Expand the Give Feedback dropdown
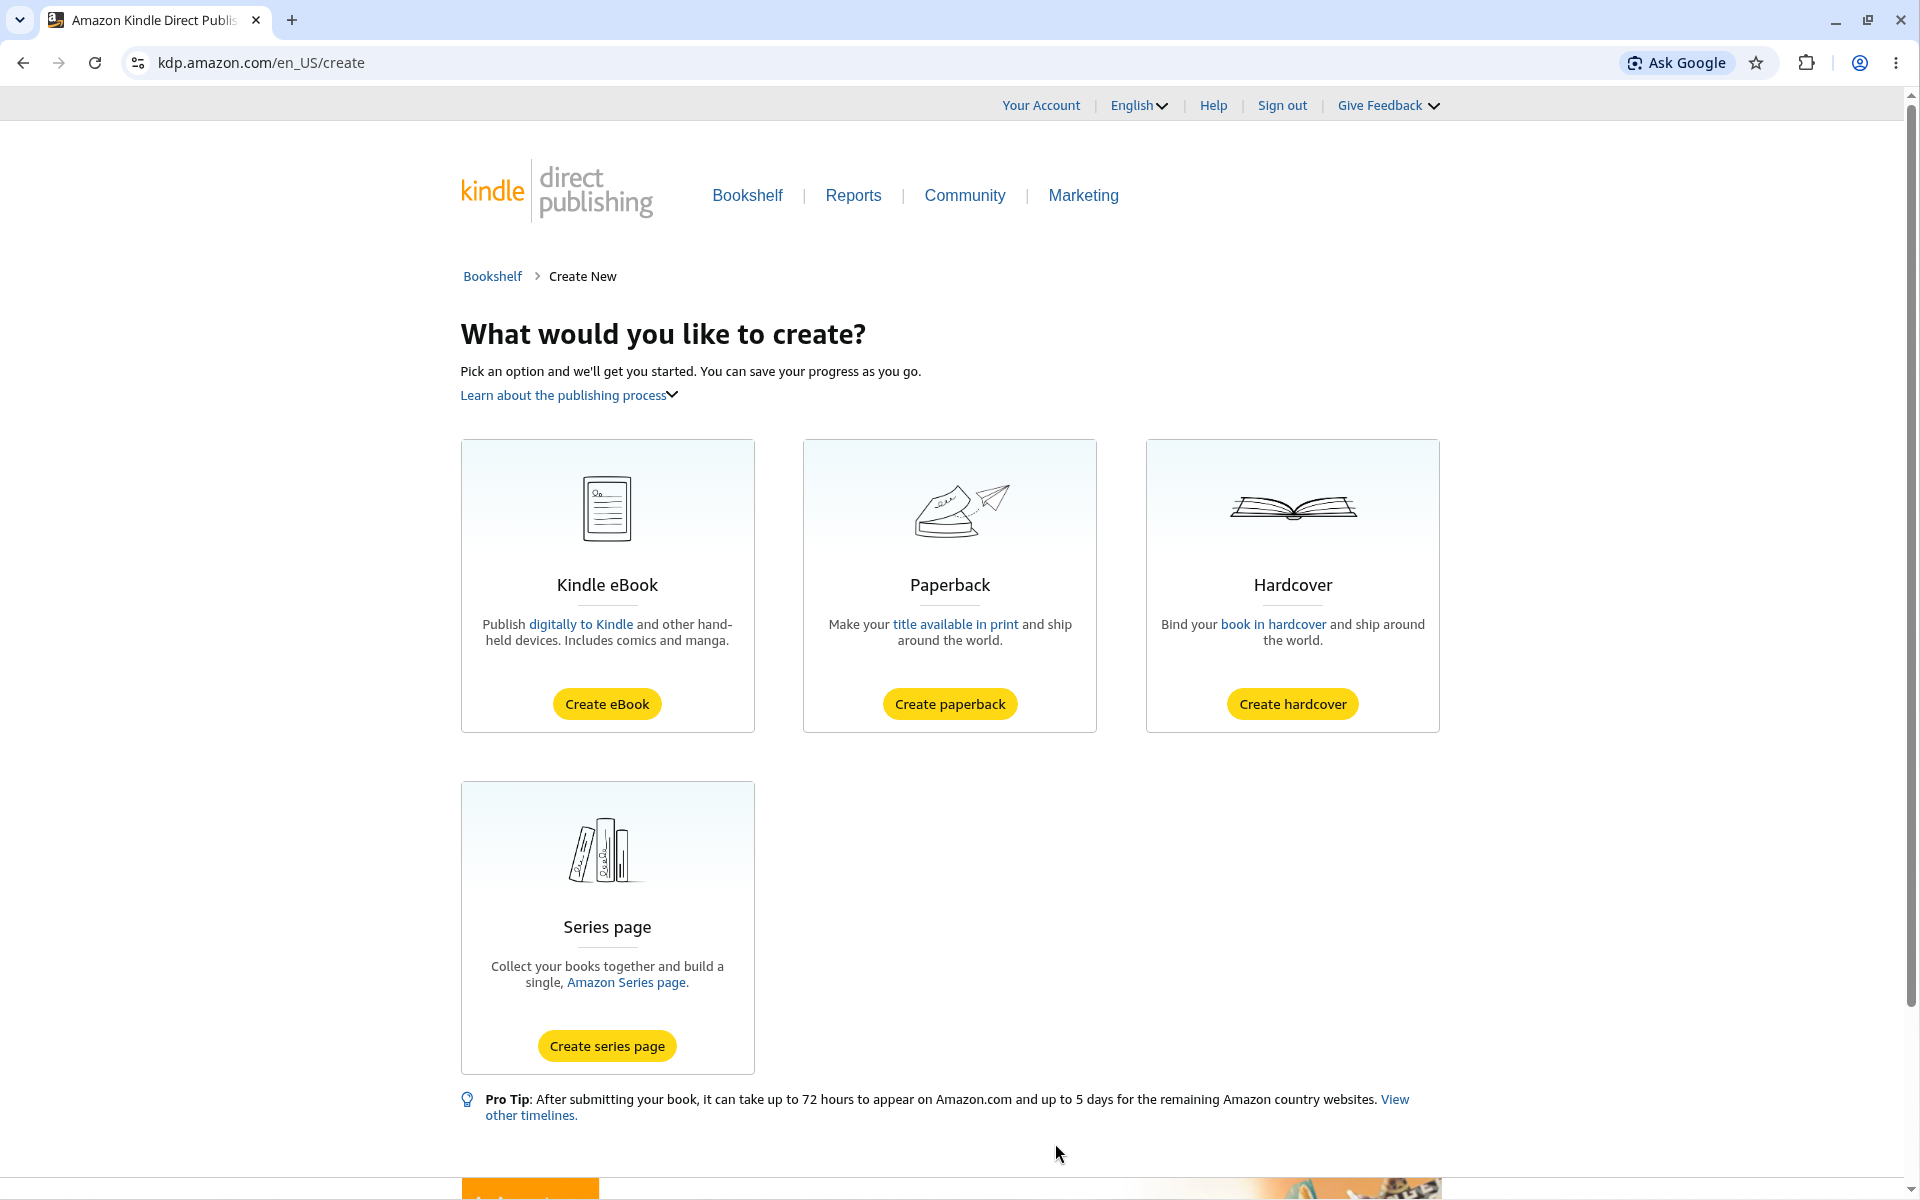Screen dimensions: 1920x1200 click(x=1389, y=106)
